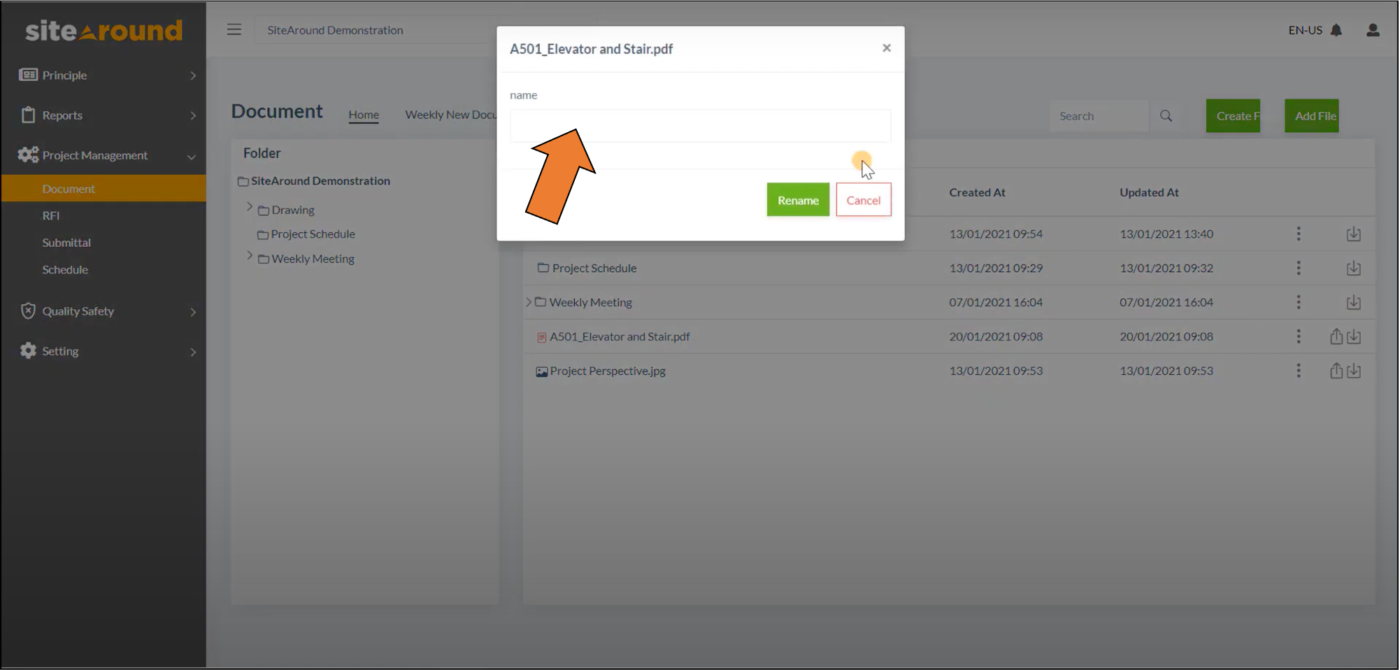Share Project Perspective.jpg using its share icon
Viewport: 1400px width, 670px height.
[x=1335, y=370]
